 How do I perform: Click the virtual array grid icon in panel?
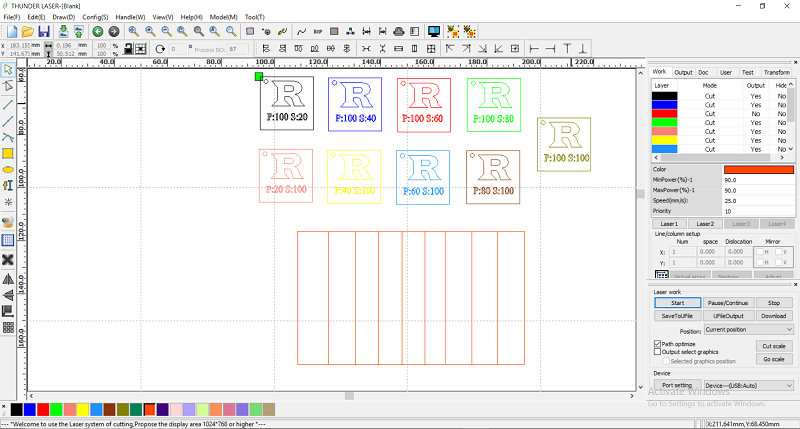tap(662, 275)
